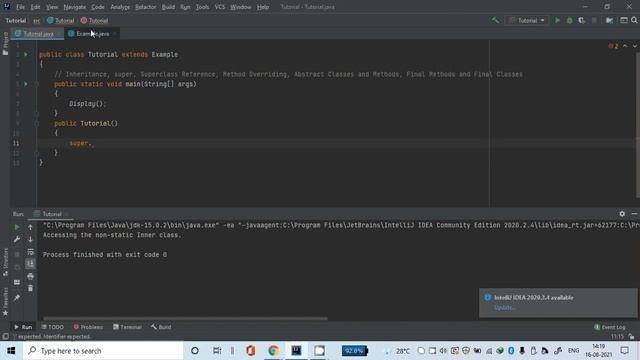Click run gutter arrow beside main method

tap(26, 84)
